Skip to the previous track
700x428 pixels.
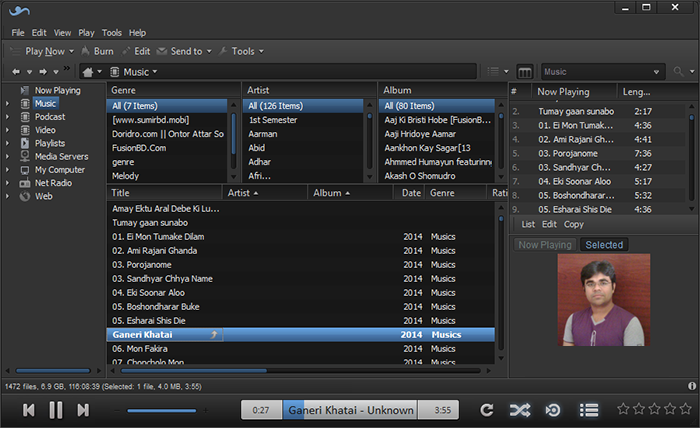coord(29,410)
